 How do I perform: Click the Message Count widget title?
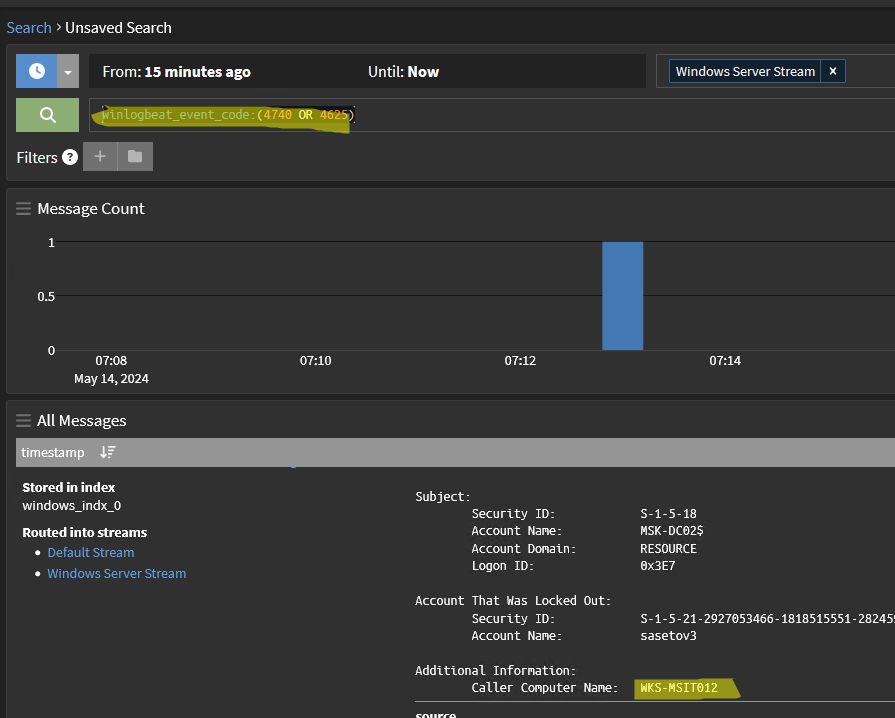[91, 209]
